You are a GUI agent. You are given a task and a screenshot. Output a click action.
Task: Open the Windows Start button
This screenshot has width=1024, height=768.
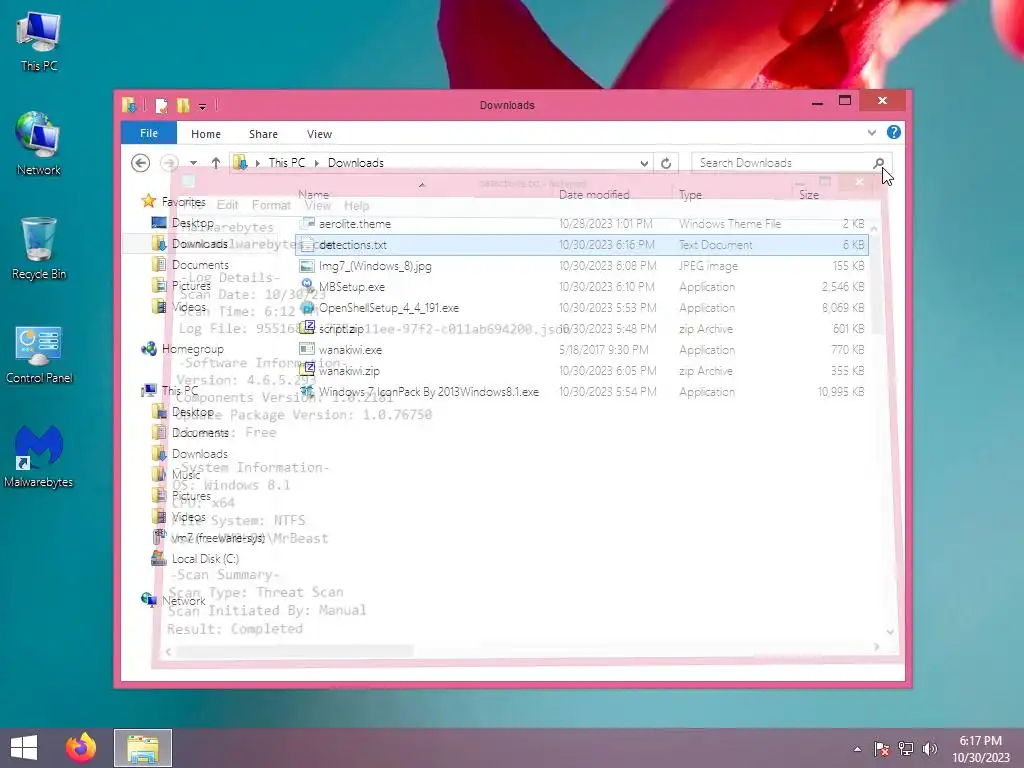(x=24, y=748)
